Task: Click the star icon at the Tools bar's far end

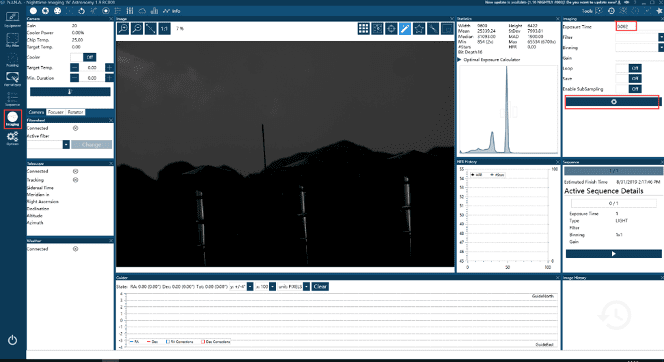Action: tap(659, 11)
